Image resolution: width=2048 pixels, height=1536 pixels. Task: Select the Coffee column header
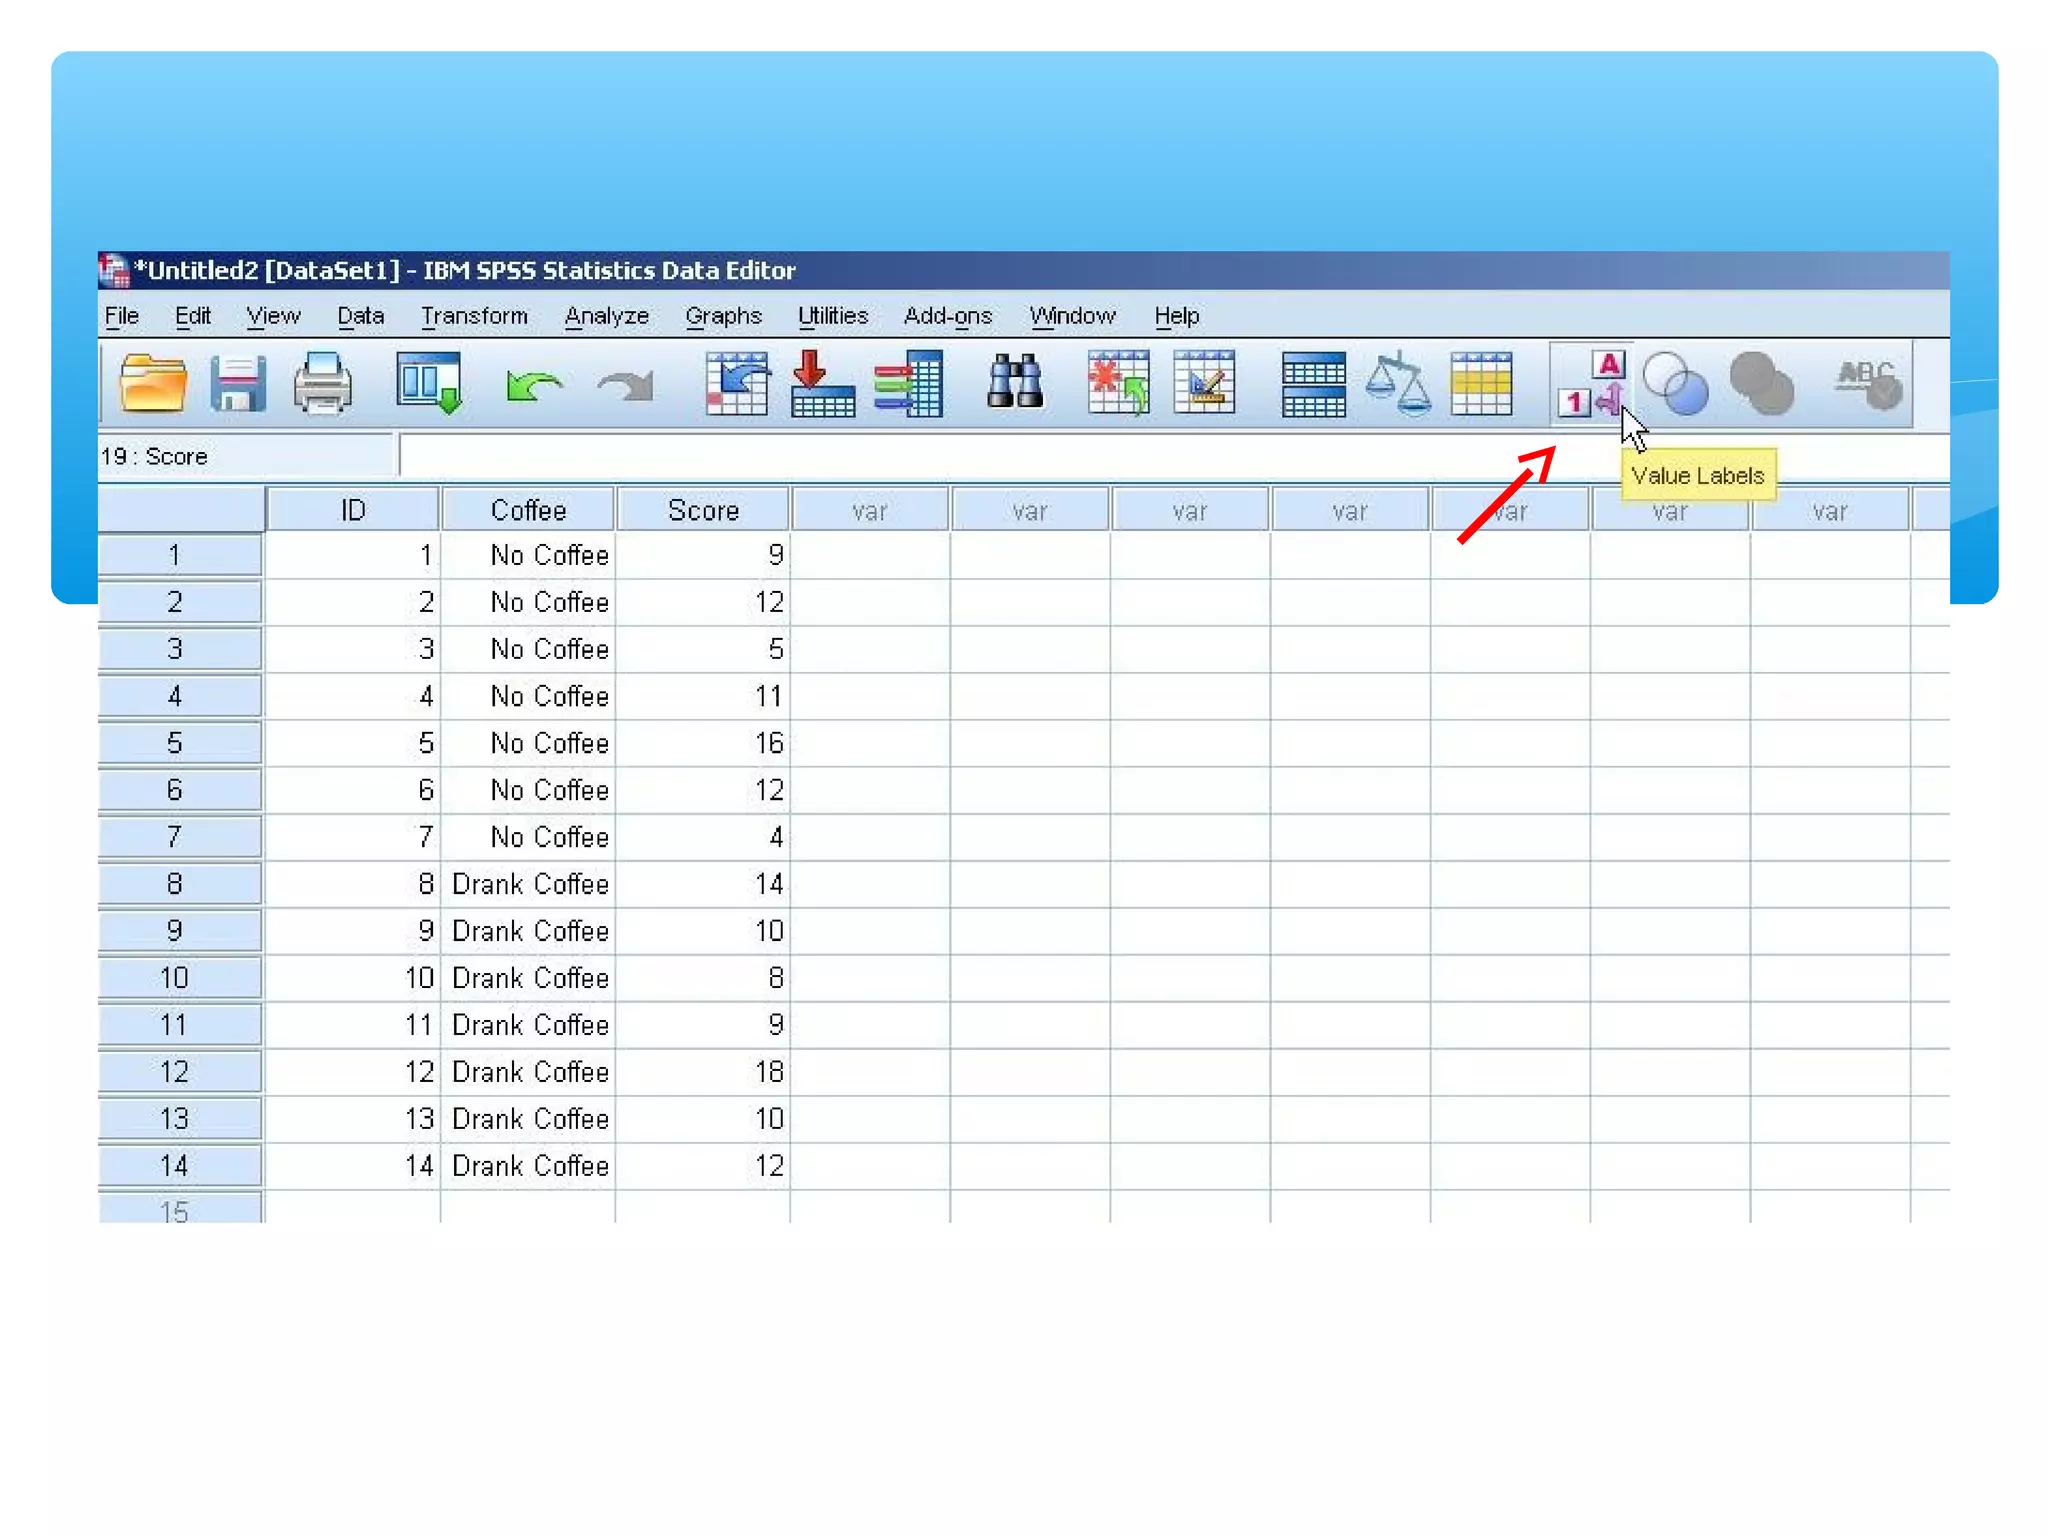pos(528,511)
